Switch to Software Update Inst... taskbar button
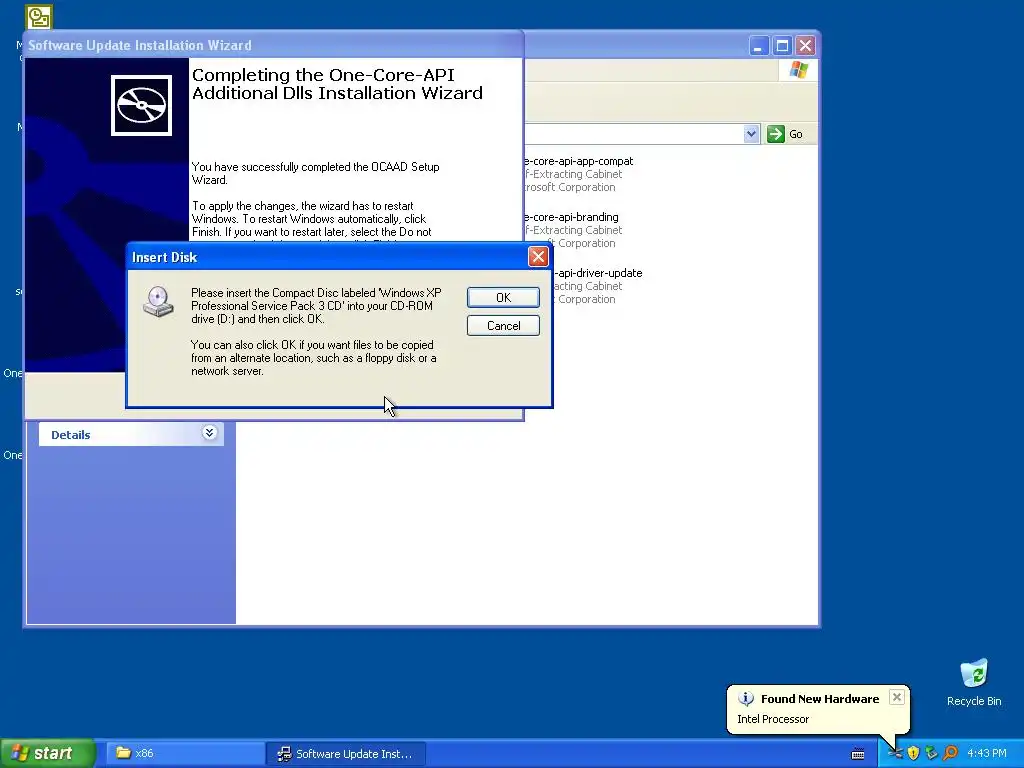Viewport: 1024px width, 768px height. coord(346,754)
